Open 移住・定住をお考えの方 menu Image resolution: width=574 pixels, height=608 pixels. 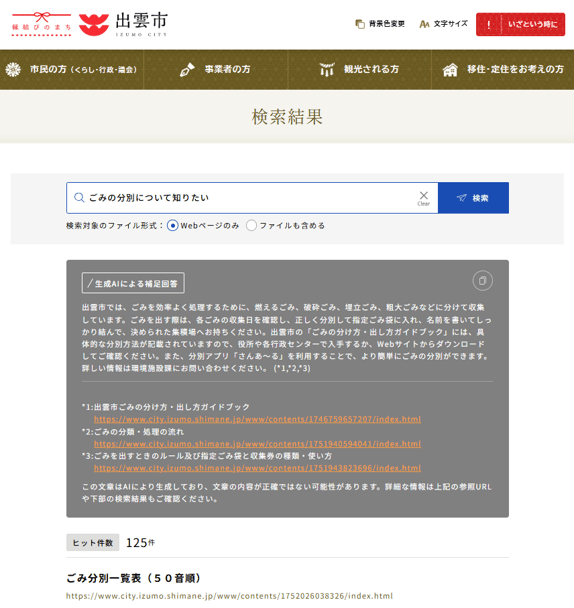click(x=503, y=70)
